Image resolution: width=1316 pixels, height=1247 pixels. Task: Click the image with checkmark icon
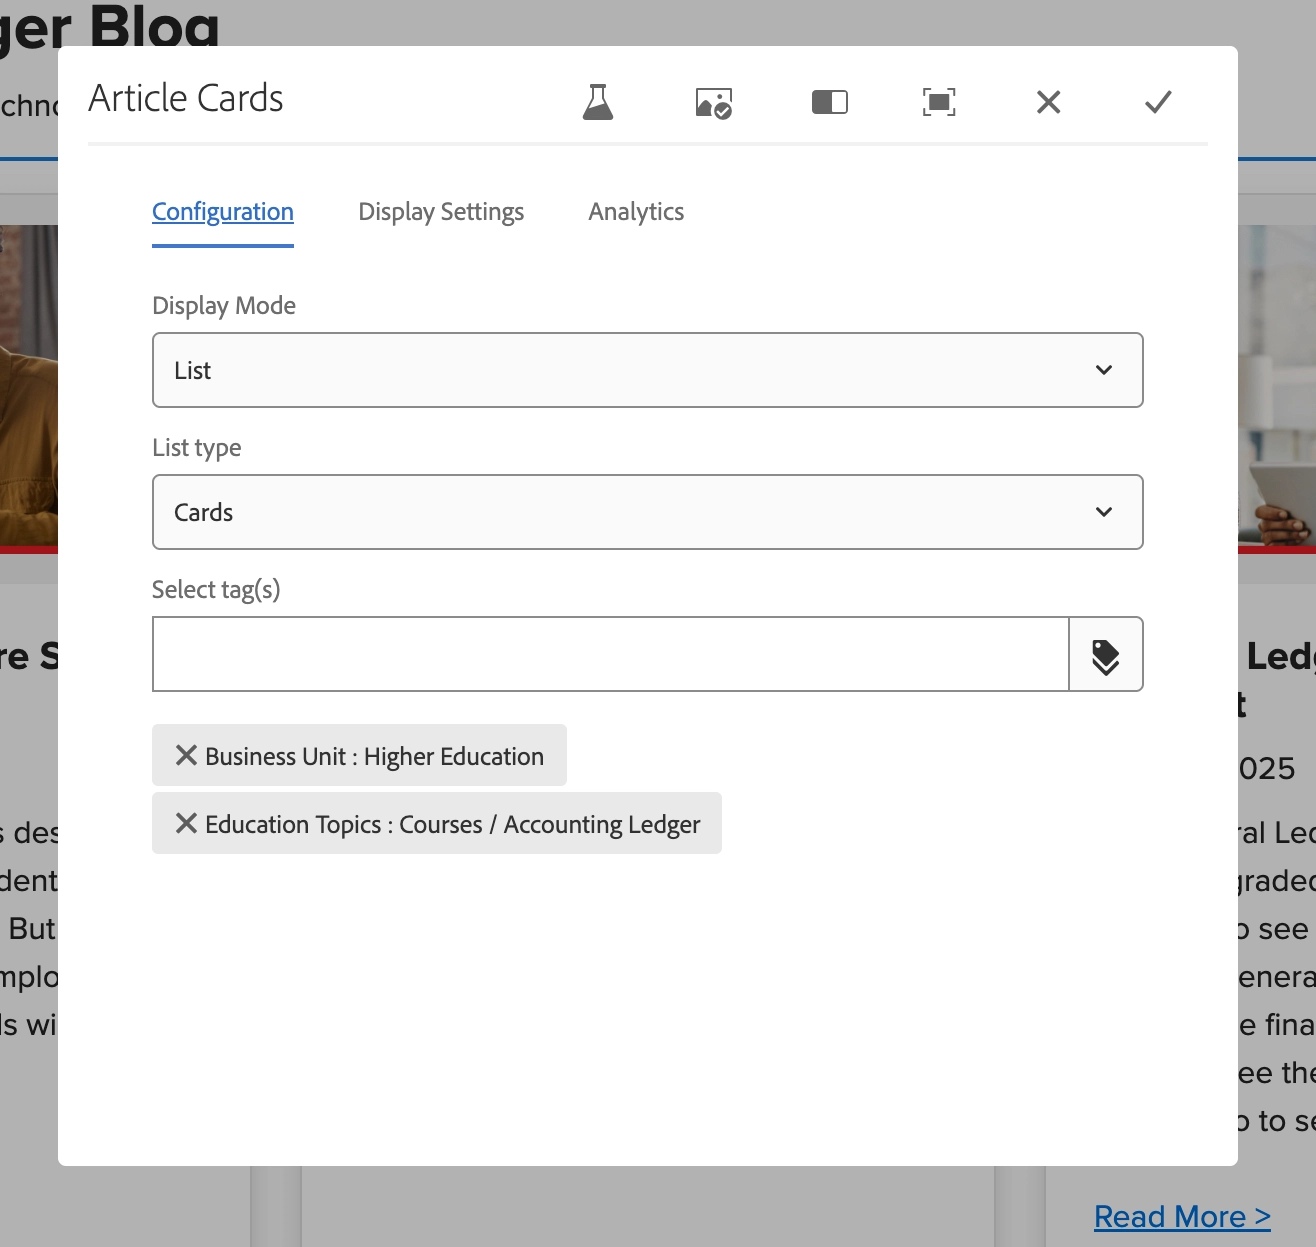(x=714, y=102)
